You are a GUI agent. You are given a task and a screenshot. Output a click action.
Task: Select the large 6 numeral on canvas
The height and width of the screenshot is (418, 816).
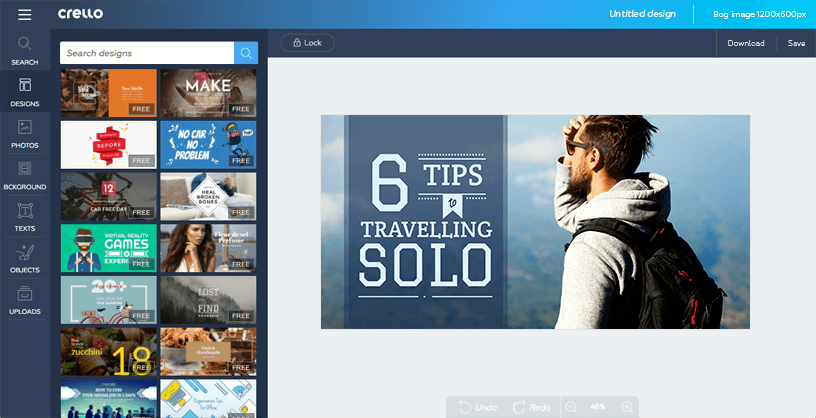(x=390, y=183)
